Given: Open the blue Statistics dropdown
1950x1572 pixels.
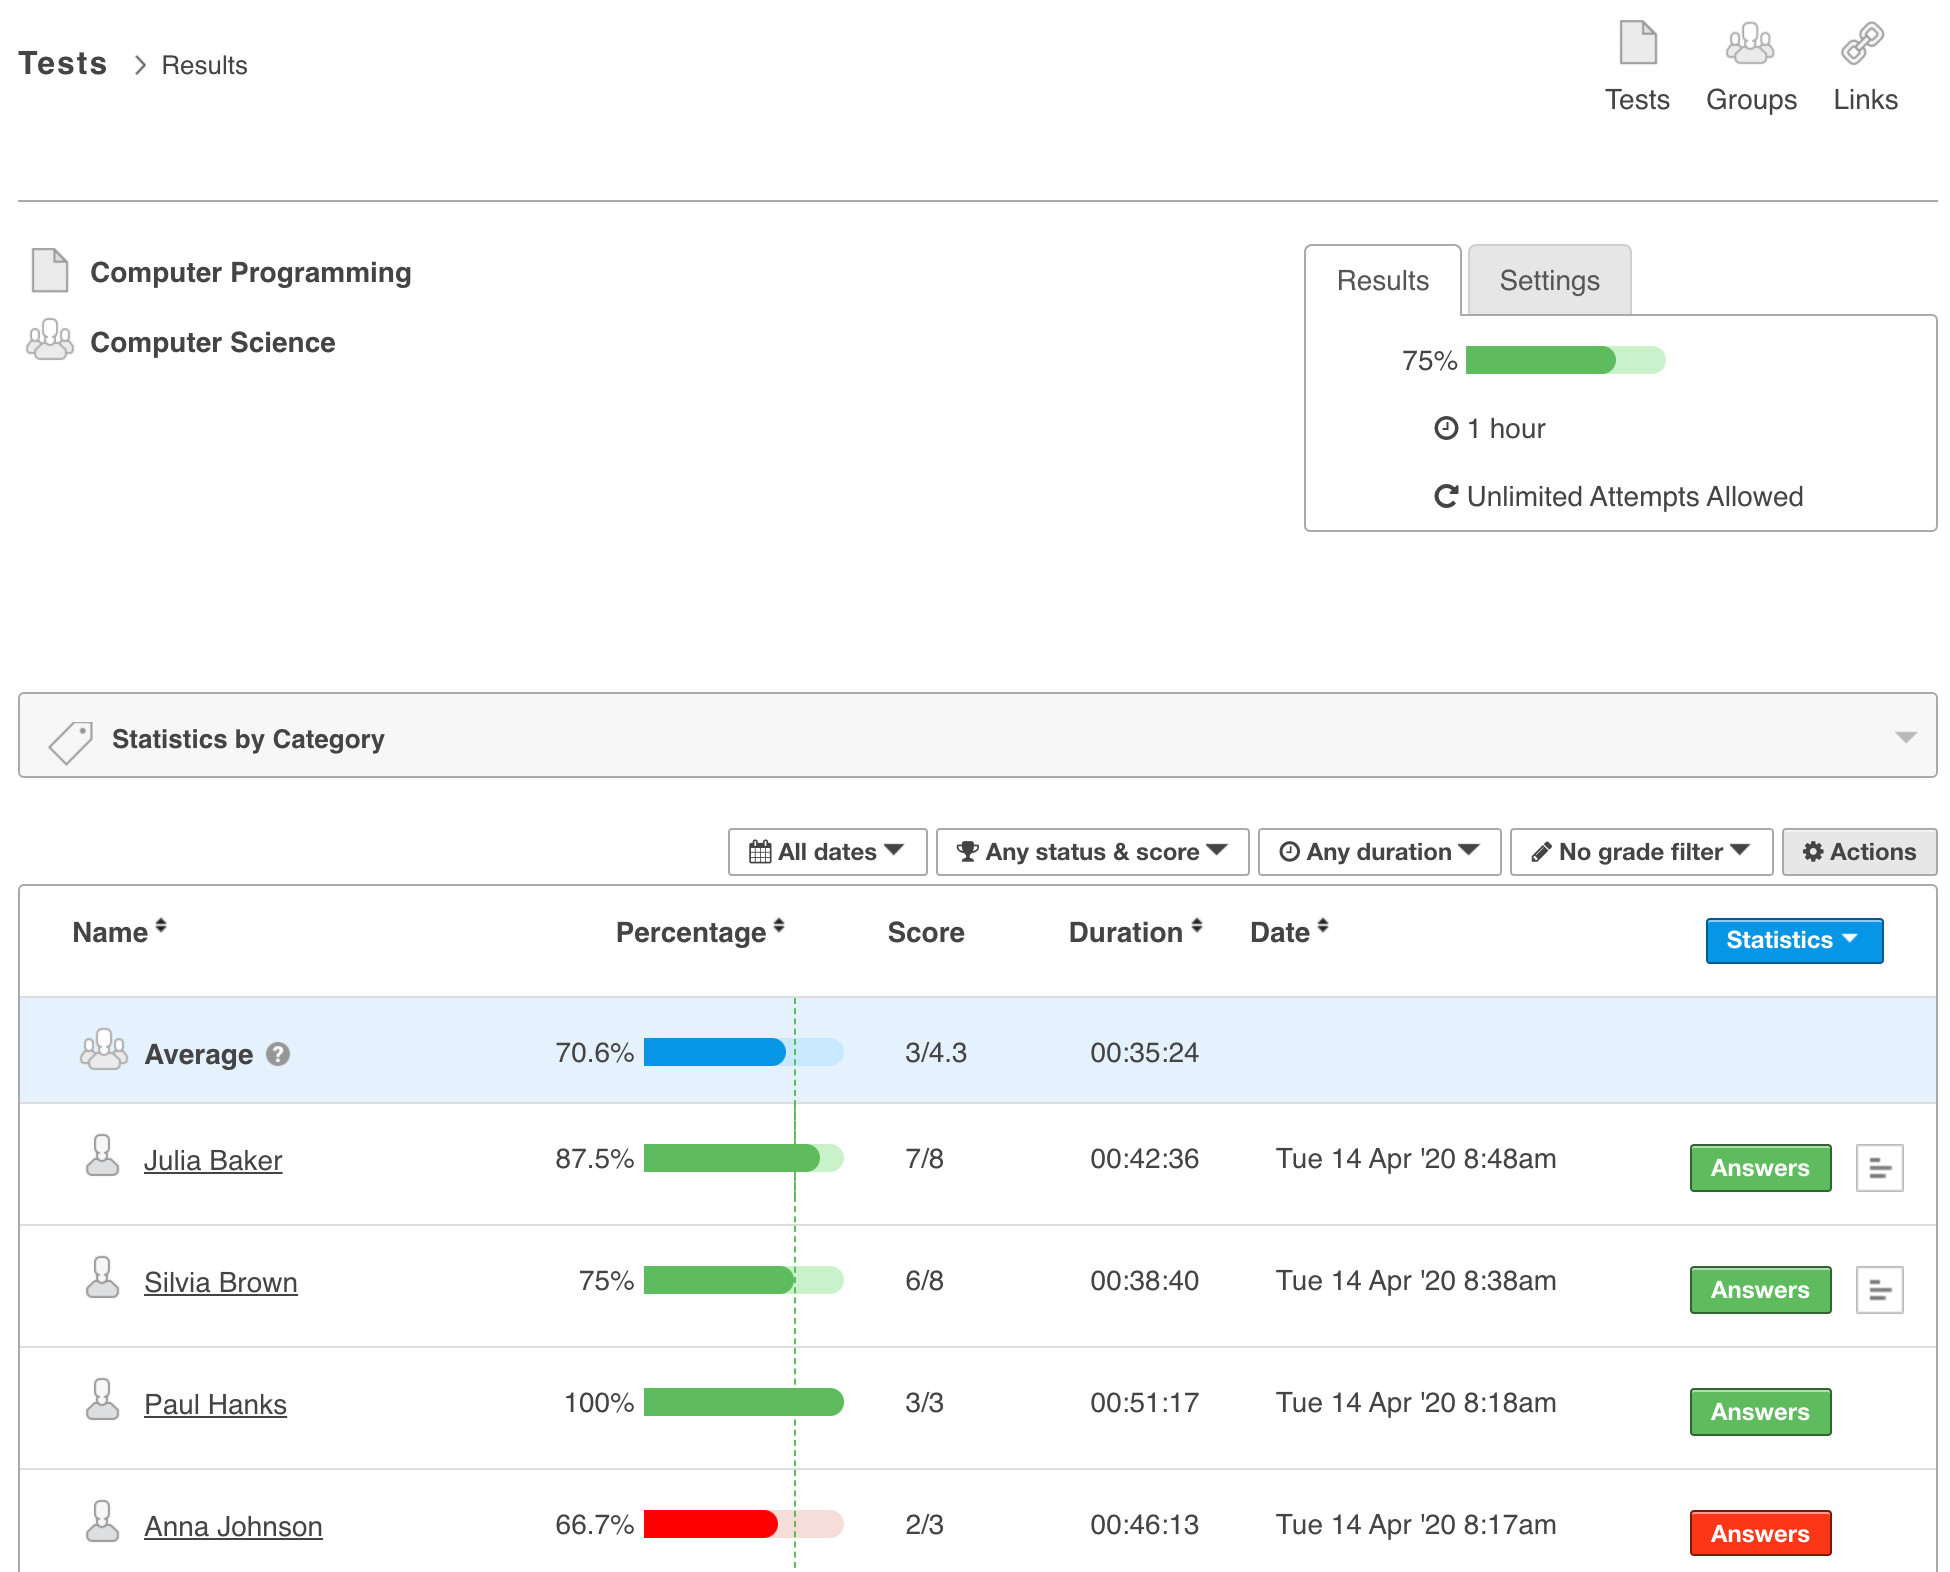Looking at the screenshot, I should point(1793,940).
